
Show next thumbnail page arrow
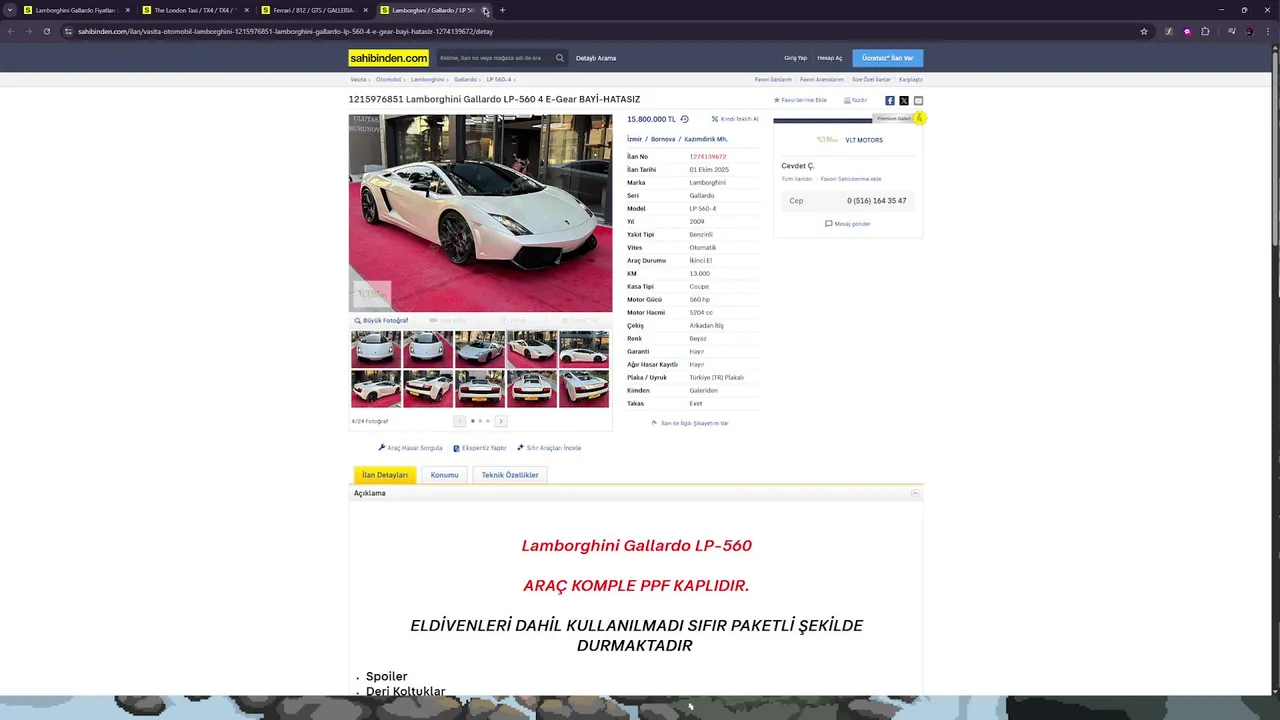coord(501,421)
